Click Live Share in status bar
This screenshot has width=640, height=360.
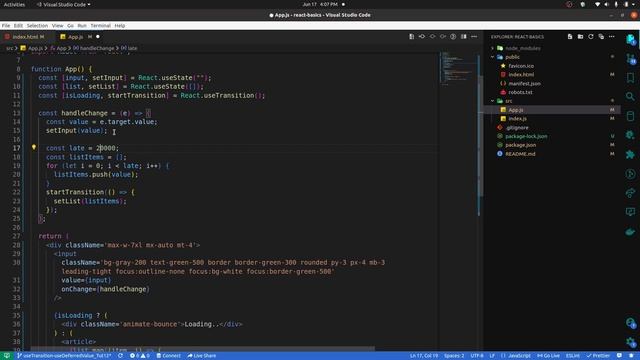pos(202,356)
